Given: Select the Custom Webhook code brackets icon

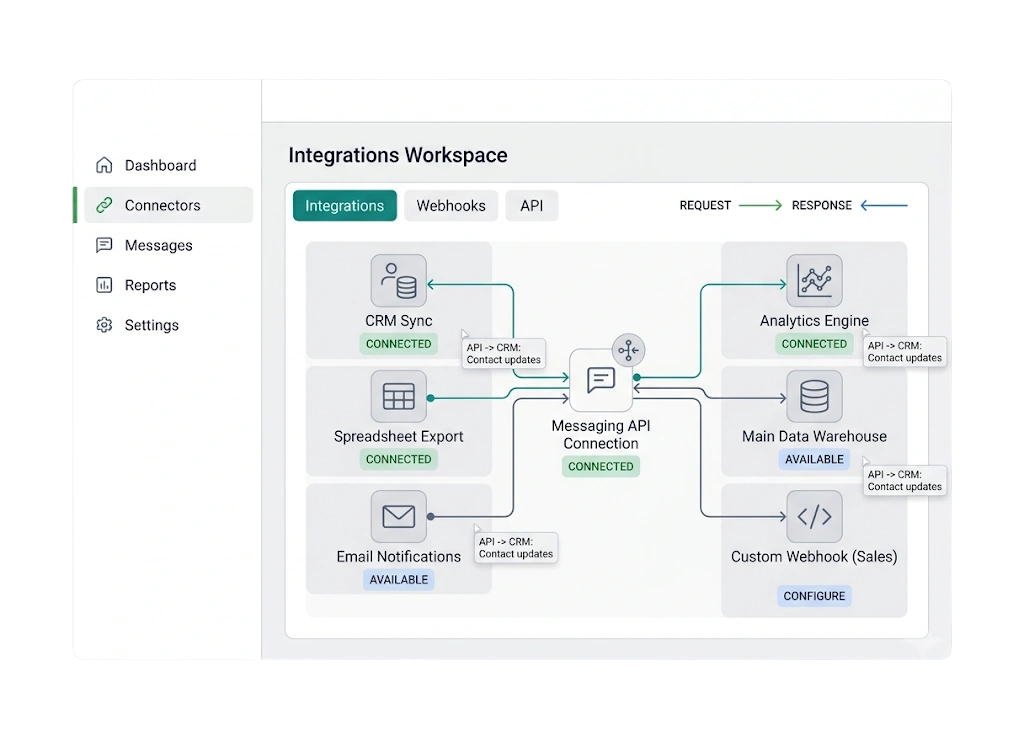Looking at the screenshot, I should [814, 516].
